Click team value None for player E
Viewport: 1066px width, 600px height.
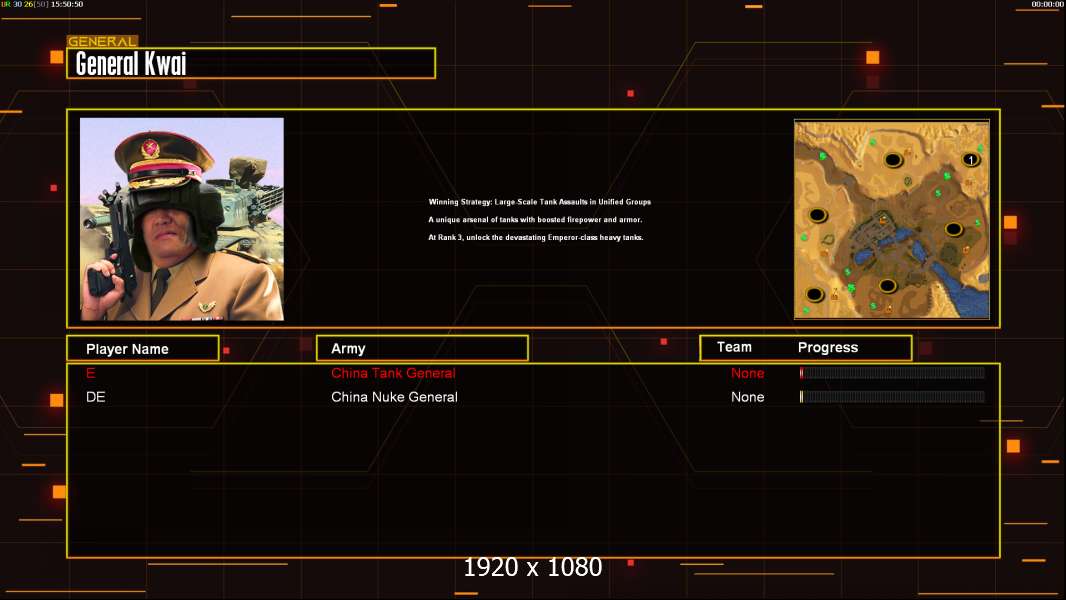pos(747,373)
